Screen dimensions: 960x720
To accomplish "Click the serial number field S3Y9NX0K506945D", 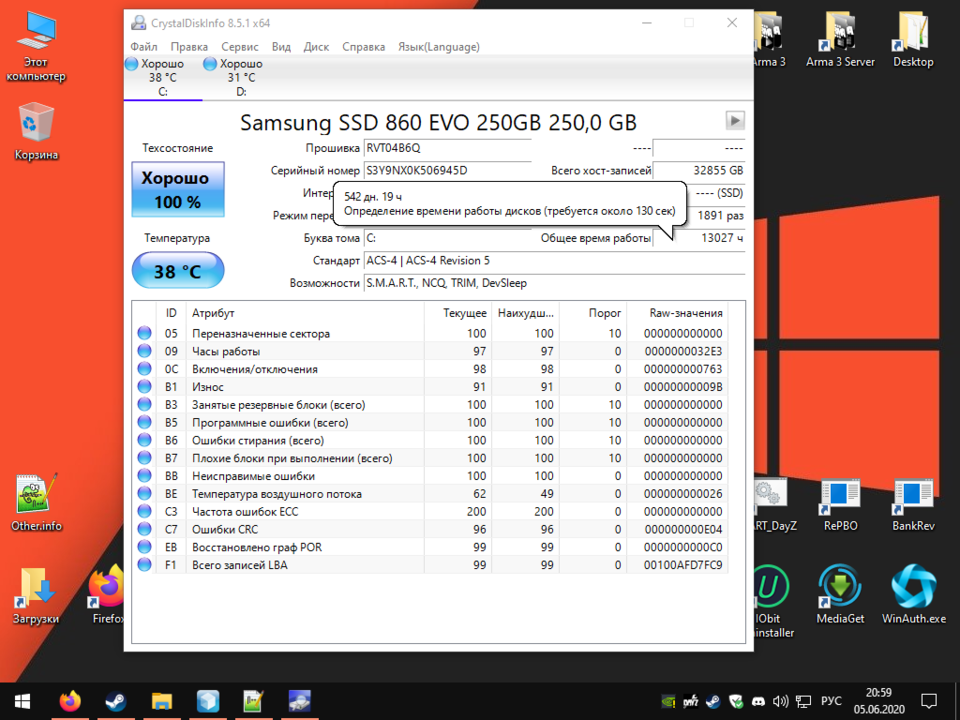I will click(448, 170).
